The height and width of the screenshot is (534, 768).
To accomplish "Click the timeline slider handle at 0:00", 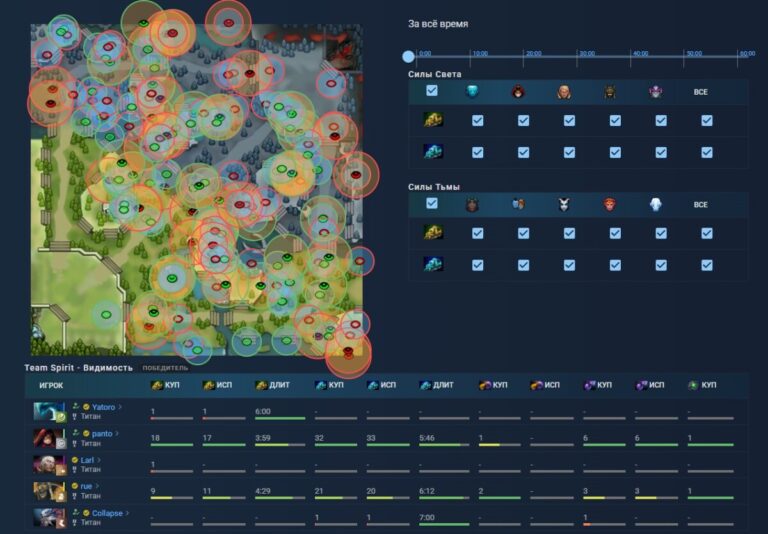I will [x=408, y=57].
